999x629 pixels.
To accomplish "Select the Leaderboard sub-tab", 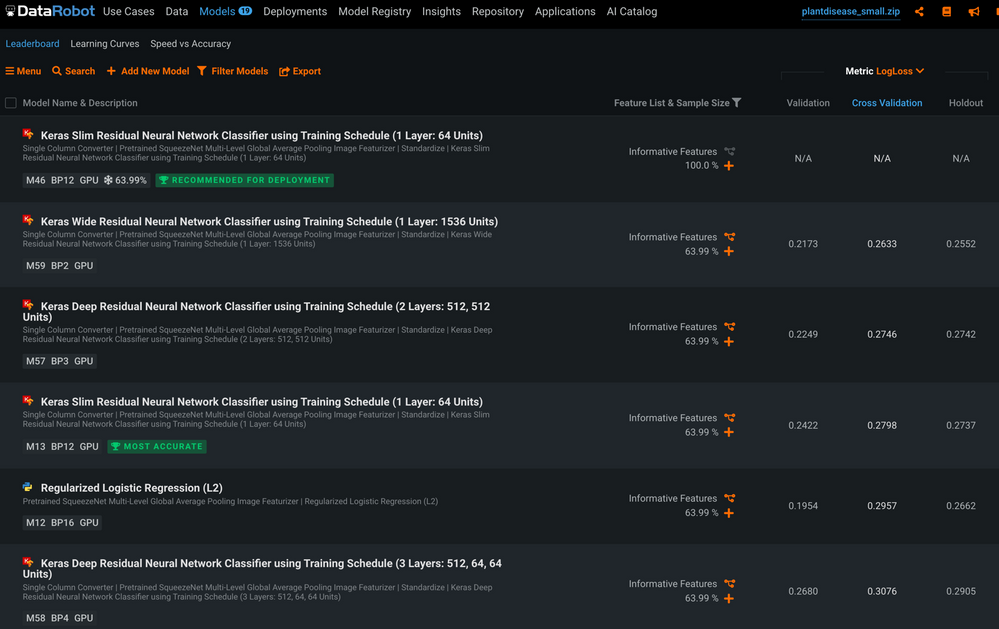I will (x=32, y=44).
